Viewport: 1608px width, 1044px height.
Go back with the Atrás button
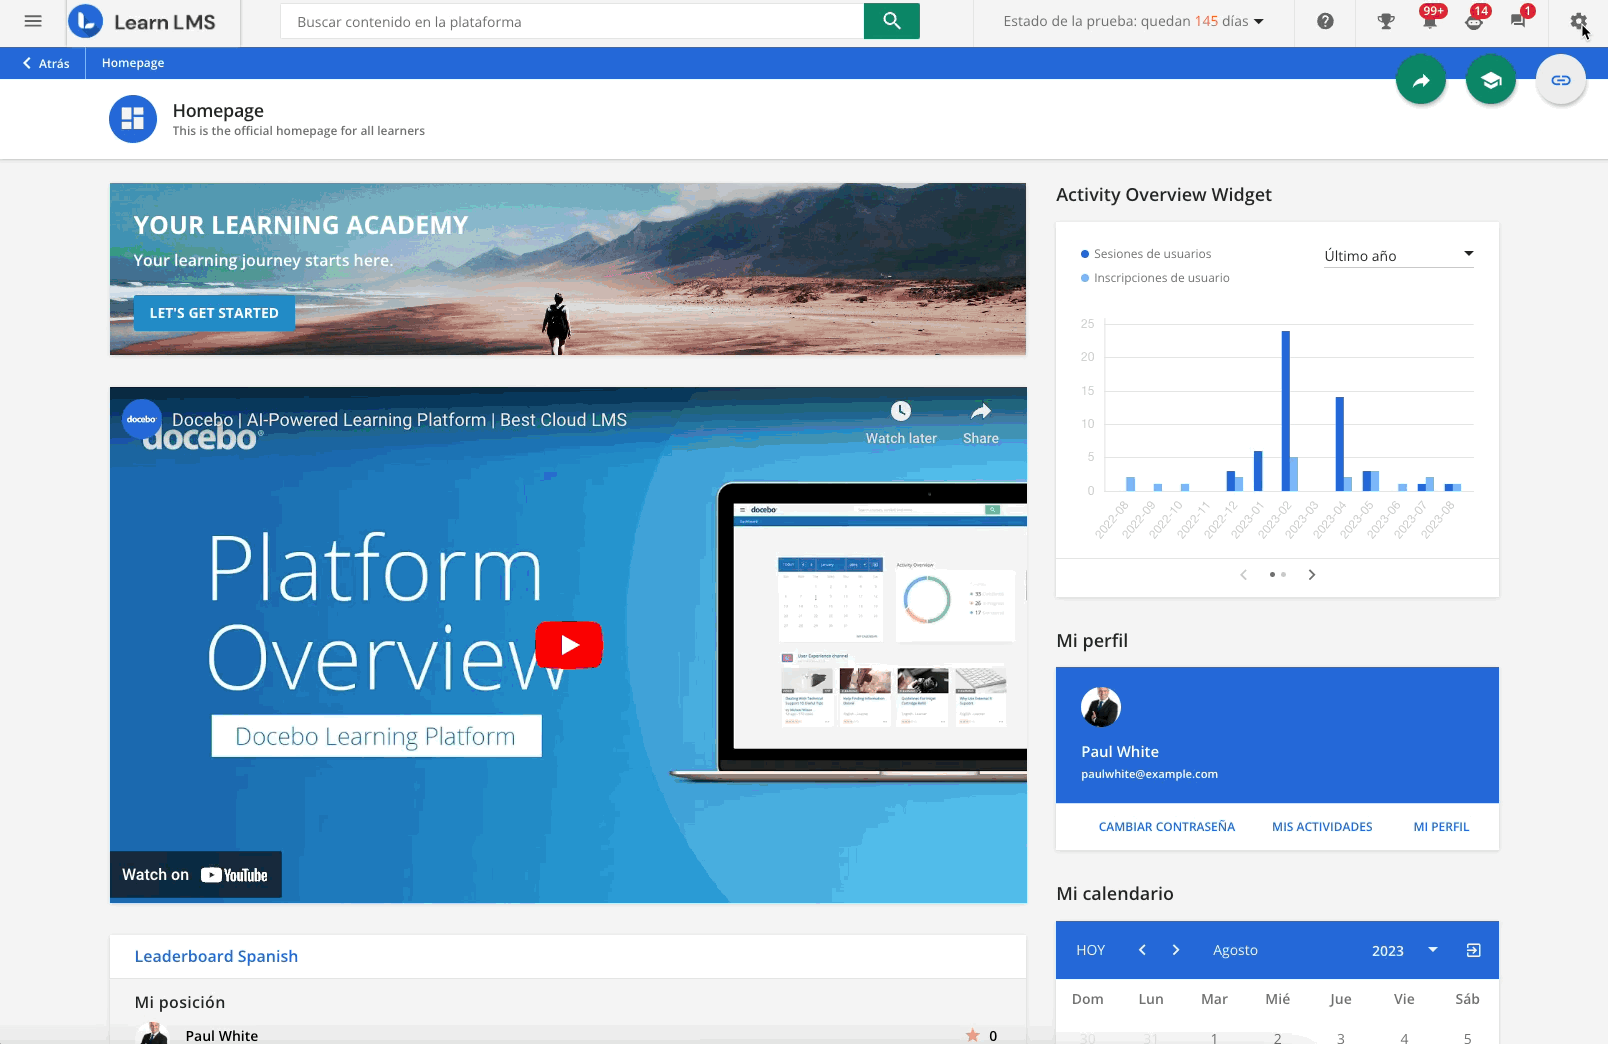click(46, 63)
